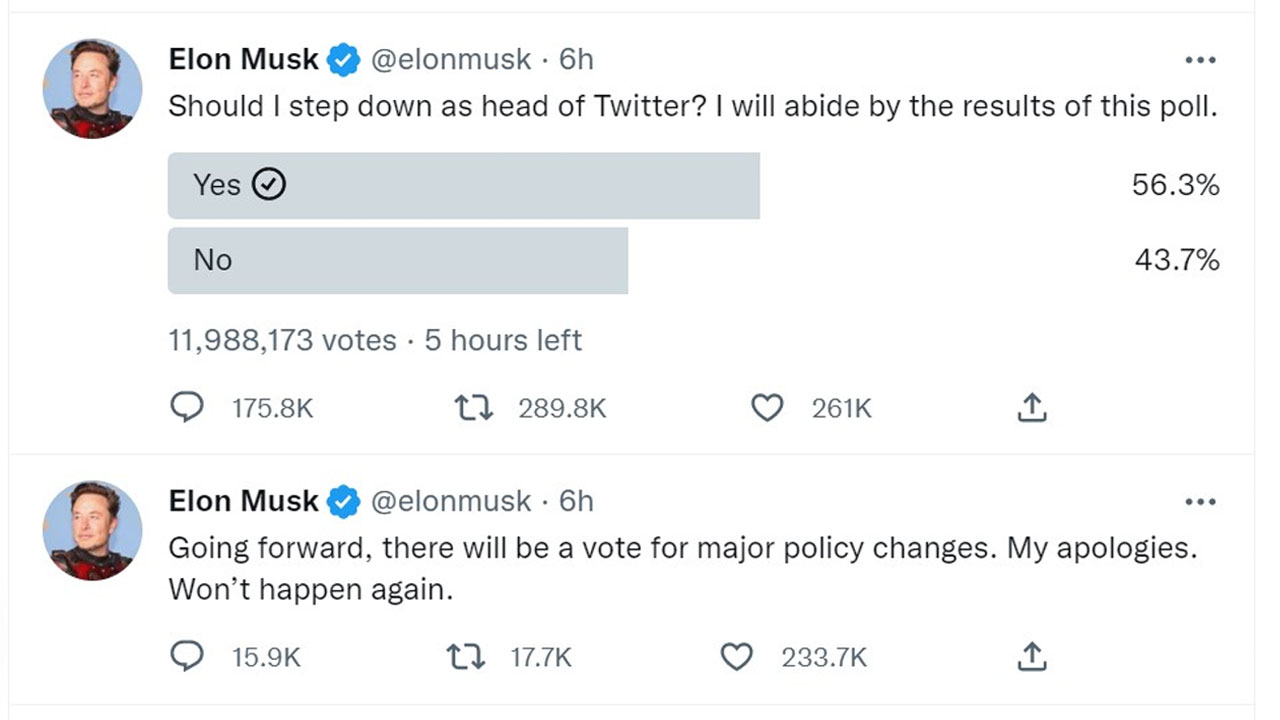This screenshot has width=1280, height=720.
Task: Click the first tweet's profile avatar
Action: 92,89
